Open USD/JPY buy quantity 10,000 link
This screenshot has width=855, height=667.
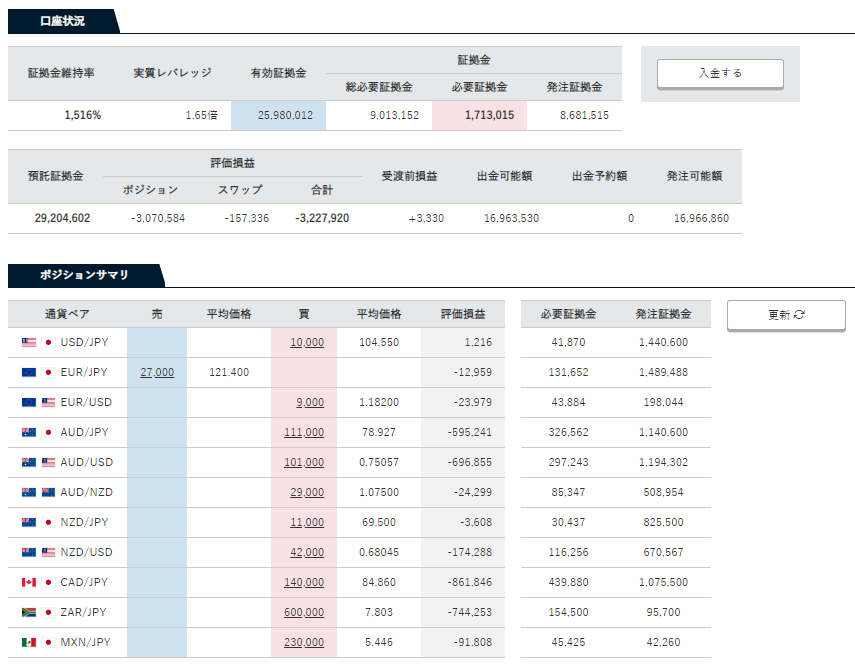point(307,342)
